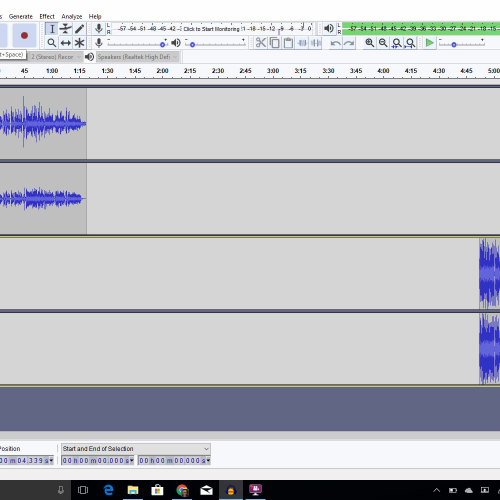Click Fit selection to width icon
Image resolution: width=500 pixels, height=500 pixels.
tap(397, 43)
